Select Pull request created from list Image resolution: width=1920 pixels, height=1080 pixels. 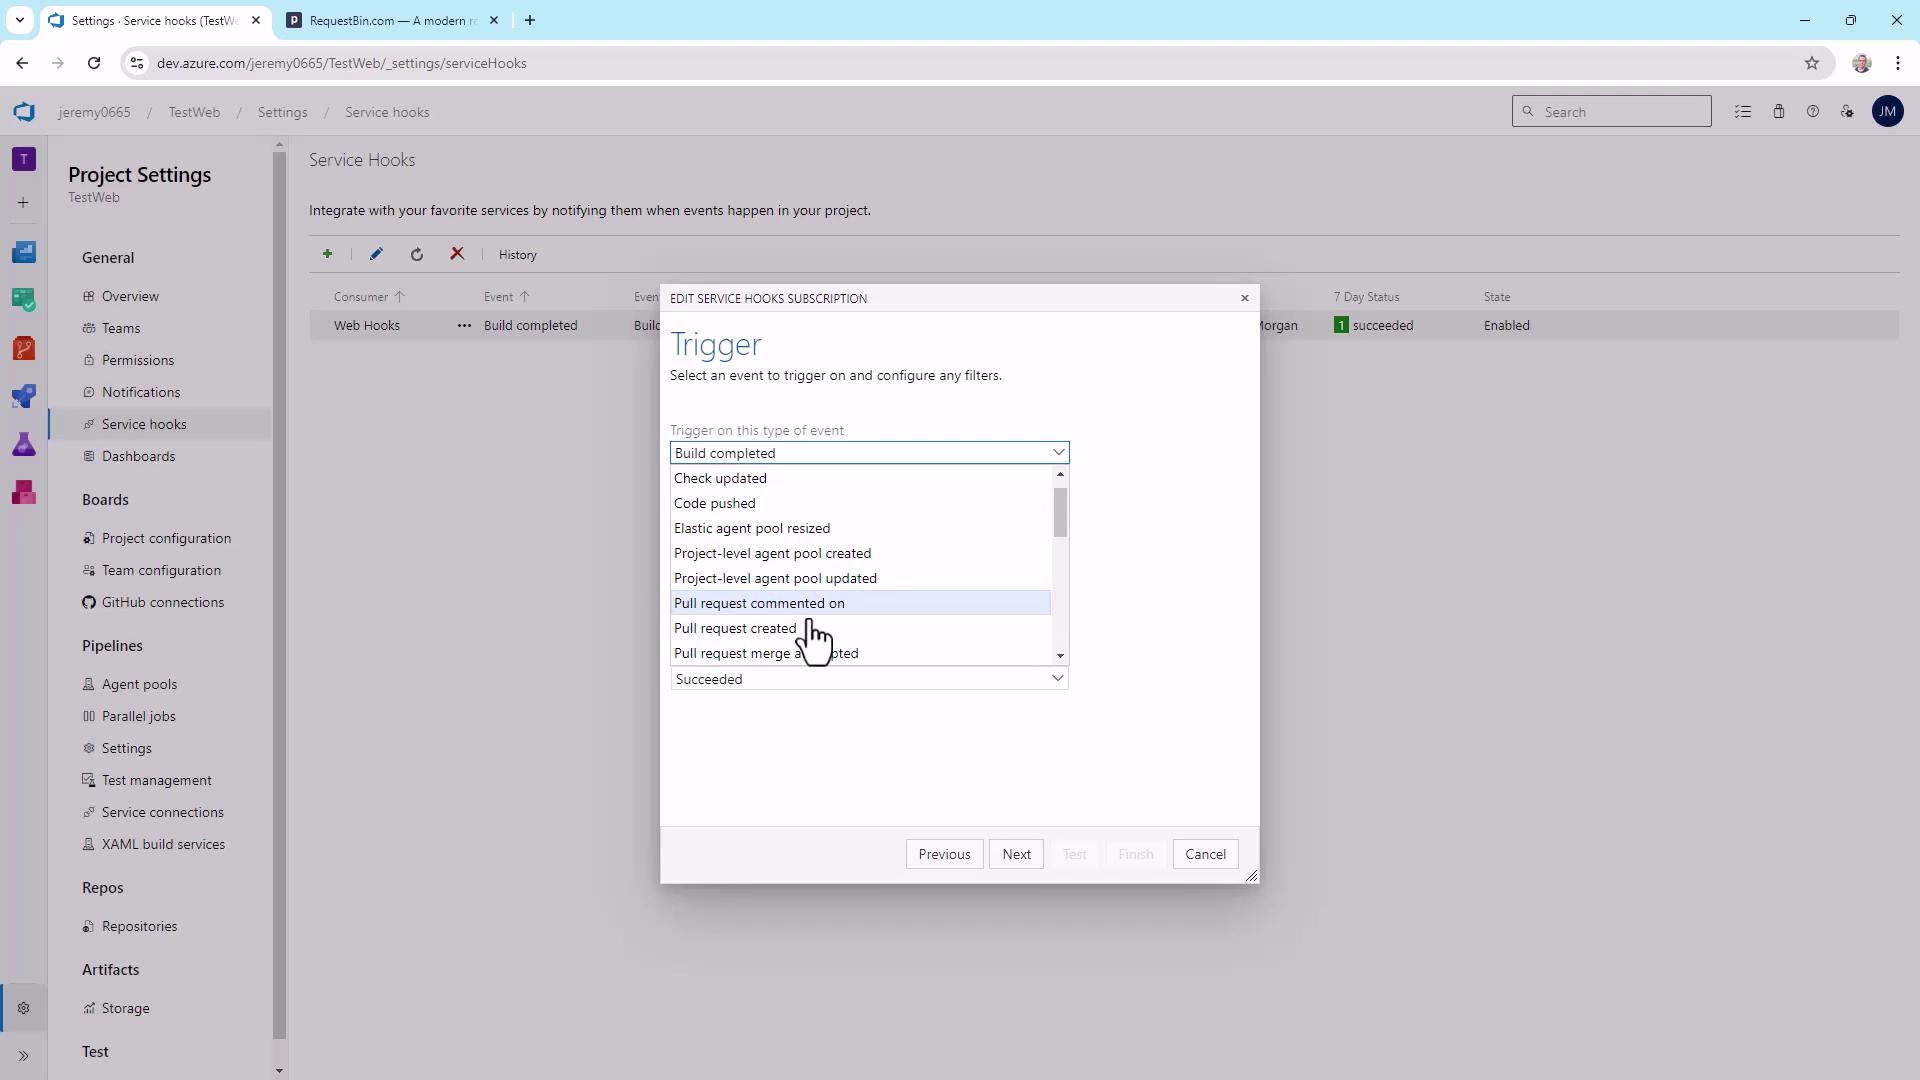click(735, 628)
